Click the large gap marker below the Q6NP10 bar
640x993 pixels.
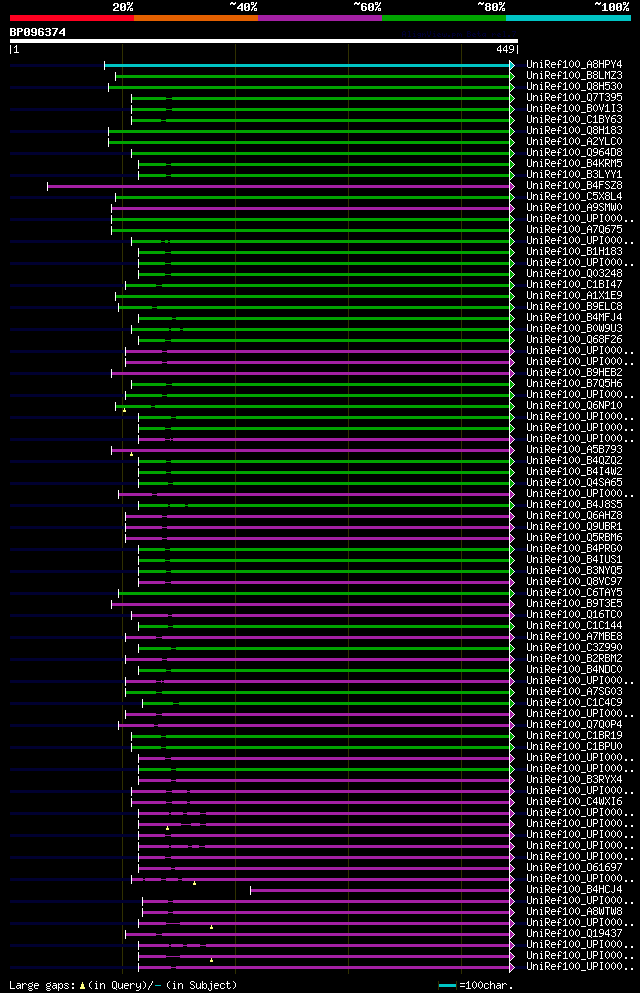(125, 410)
